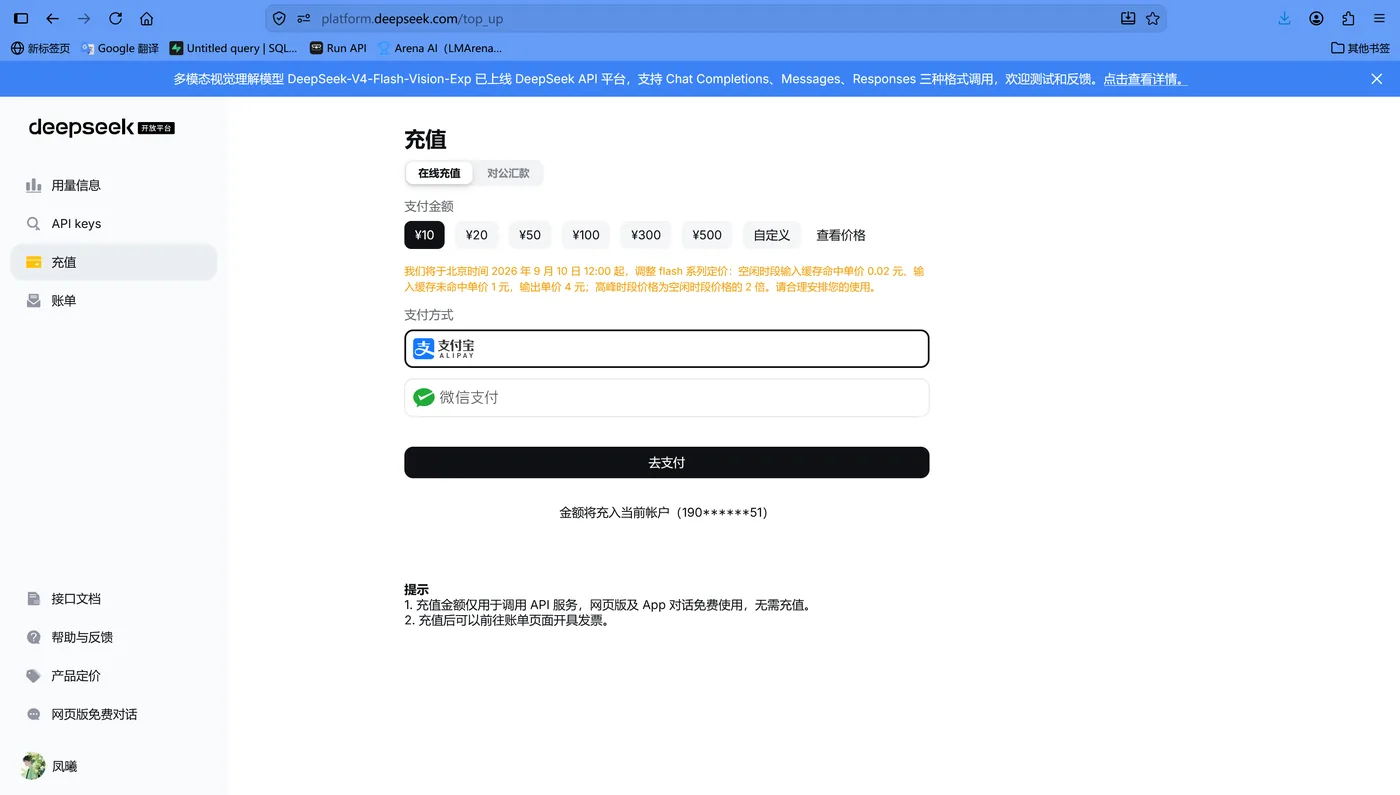Click the deepseek logo
The image size is (1400, 795).
pyautogui.click(x=101, y=127)
